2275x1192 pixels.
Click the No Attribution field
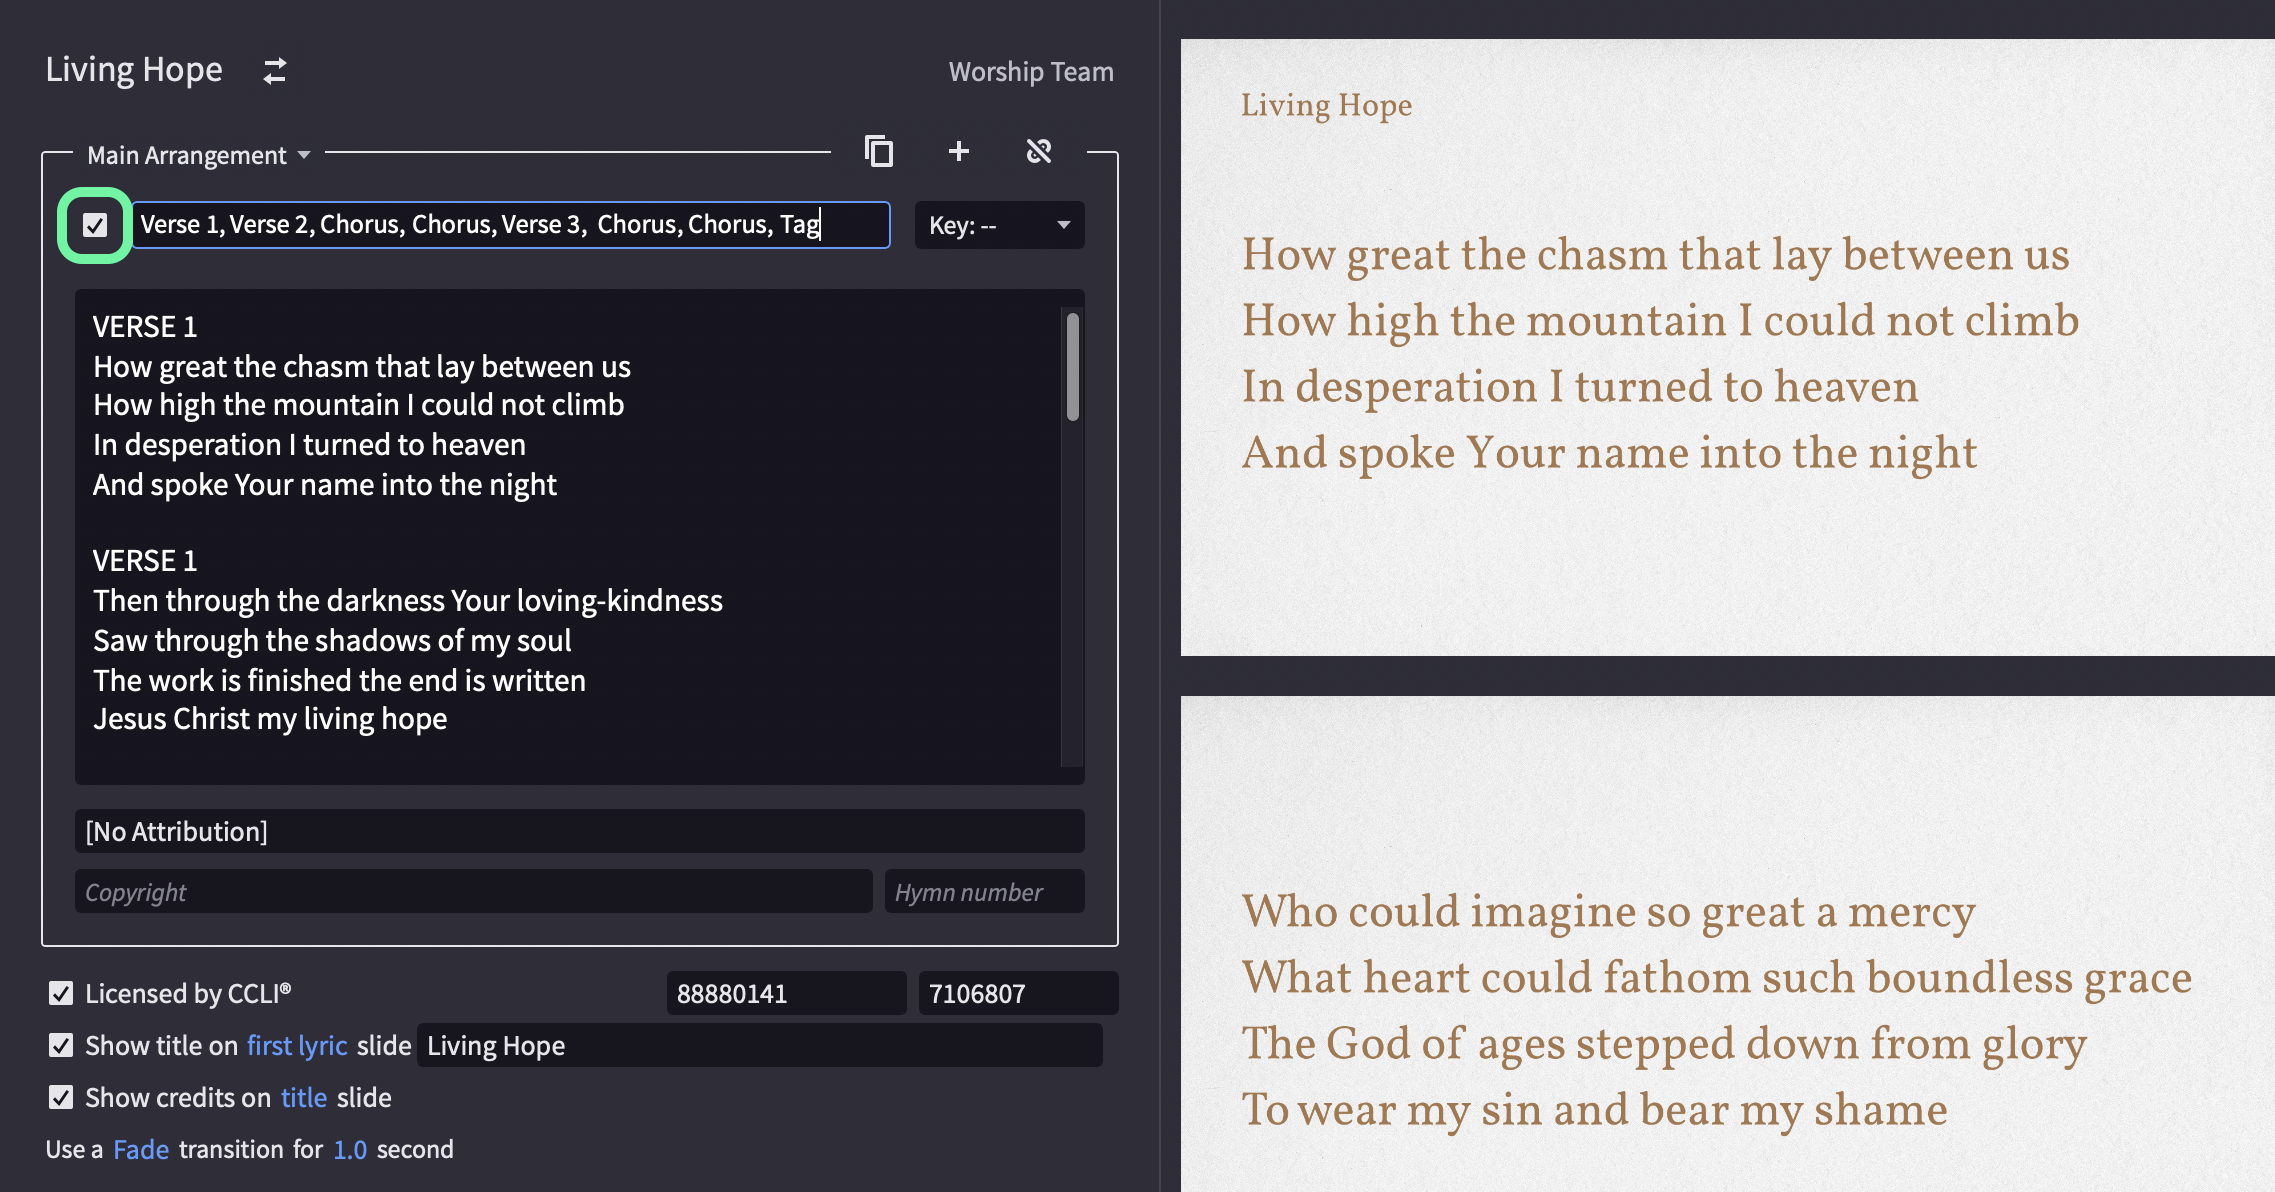pos(579,831)
